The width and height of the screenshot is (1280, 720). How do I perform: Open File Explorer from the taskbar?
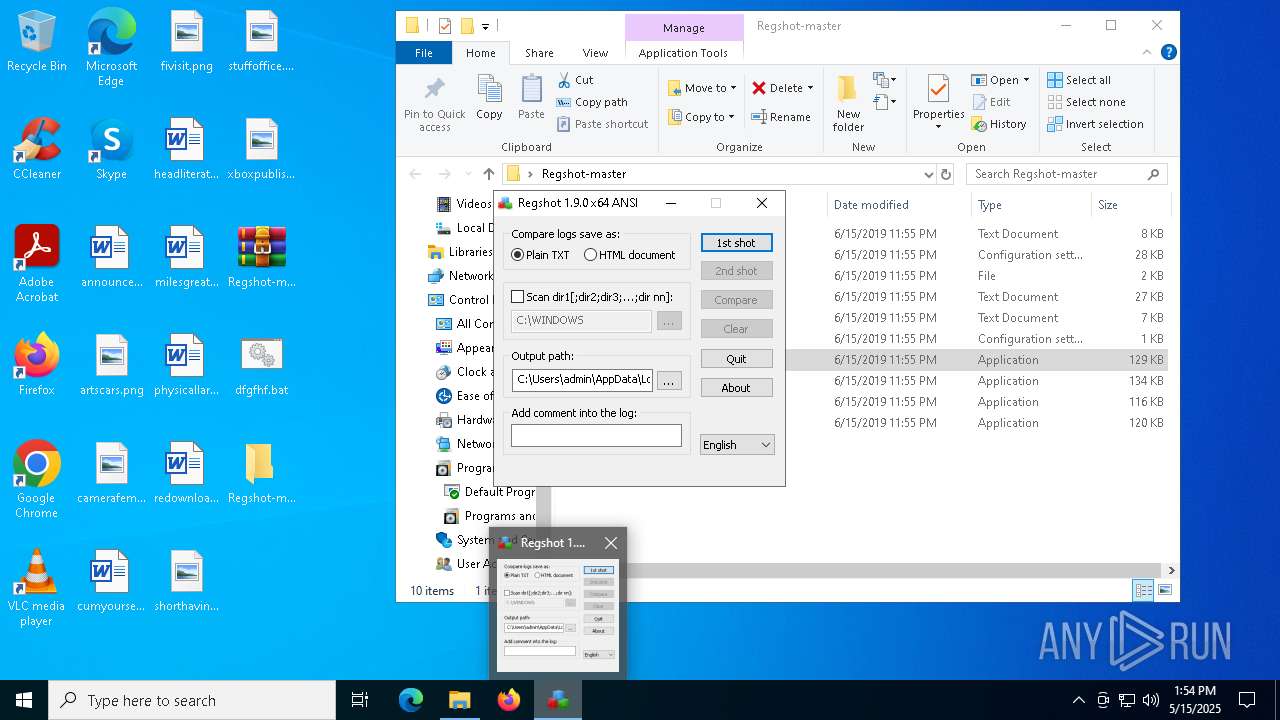460,700
